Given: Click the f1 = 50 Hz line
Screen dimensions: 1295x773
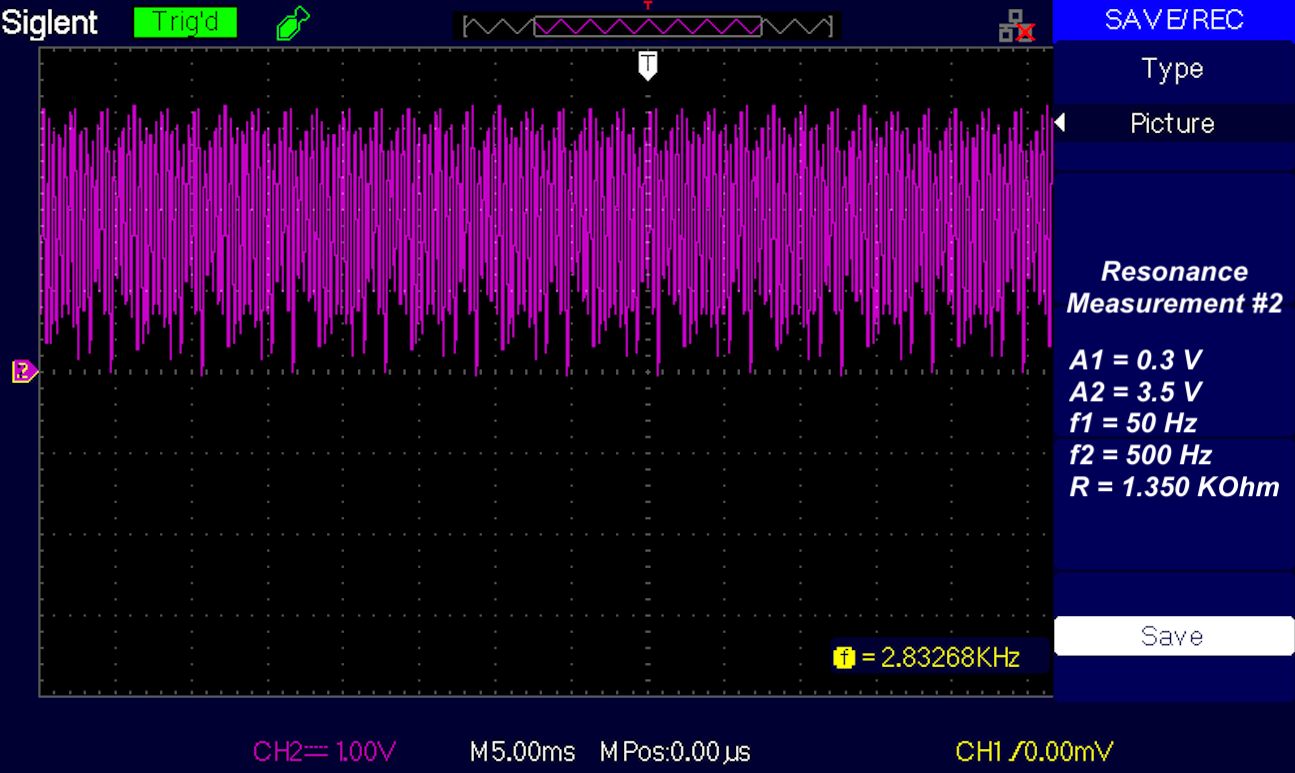Looking at the screenshot, I should pyautogui.click(x=1133, y=422).
